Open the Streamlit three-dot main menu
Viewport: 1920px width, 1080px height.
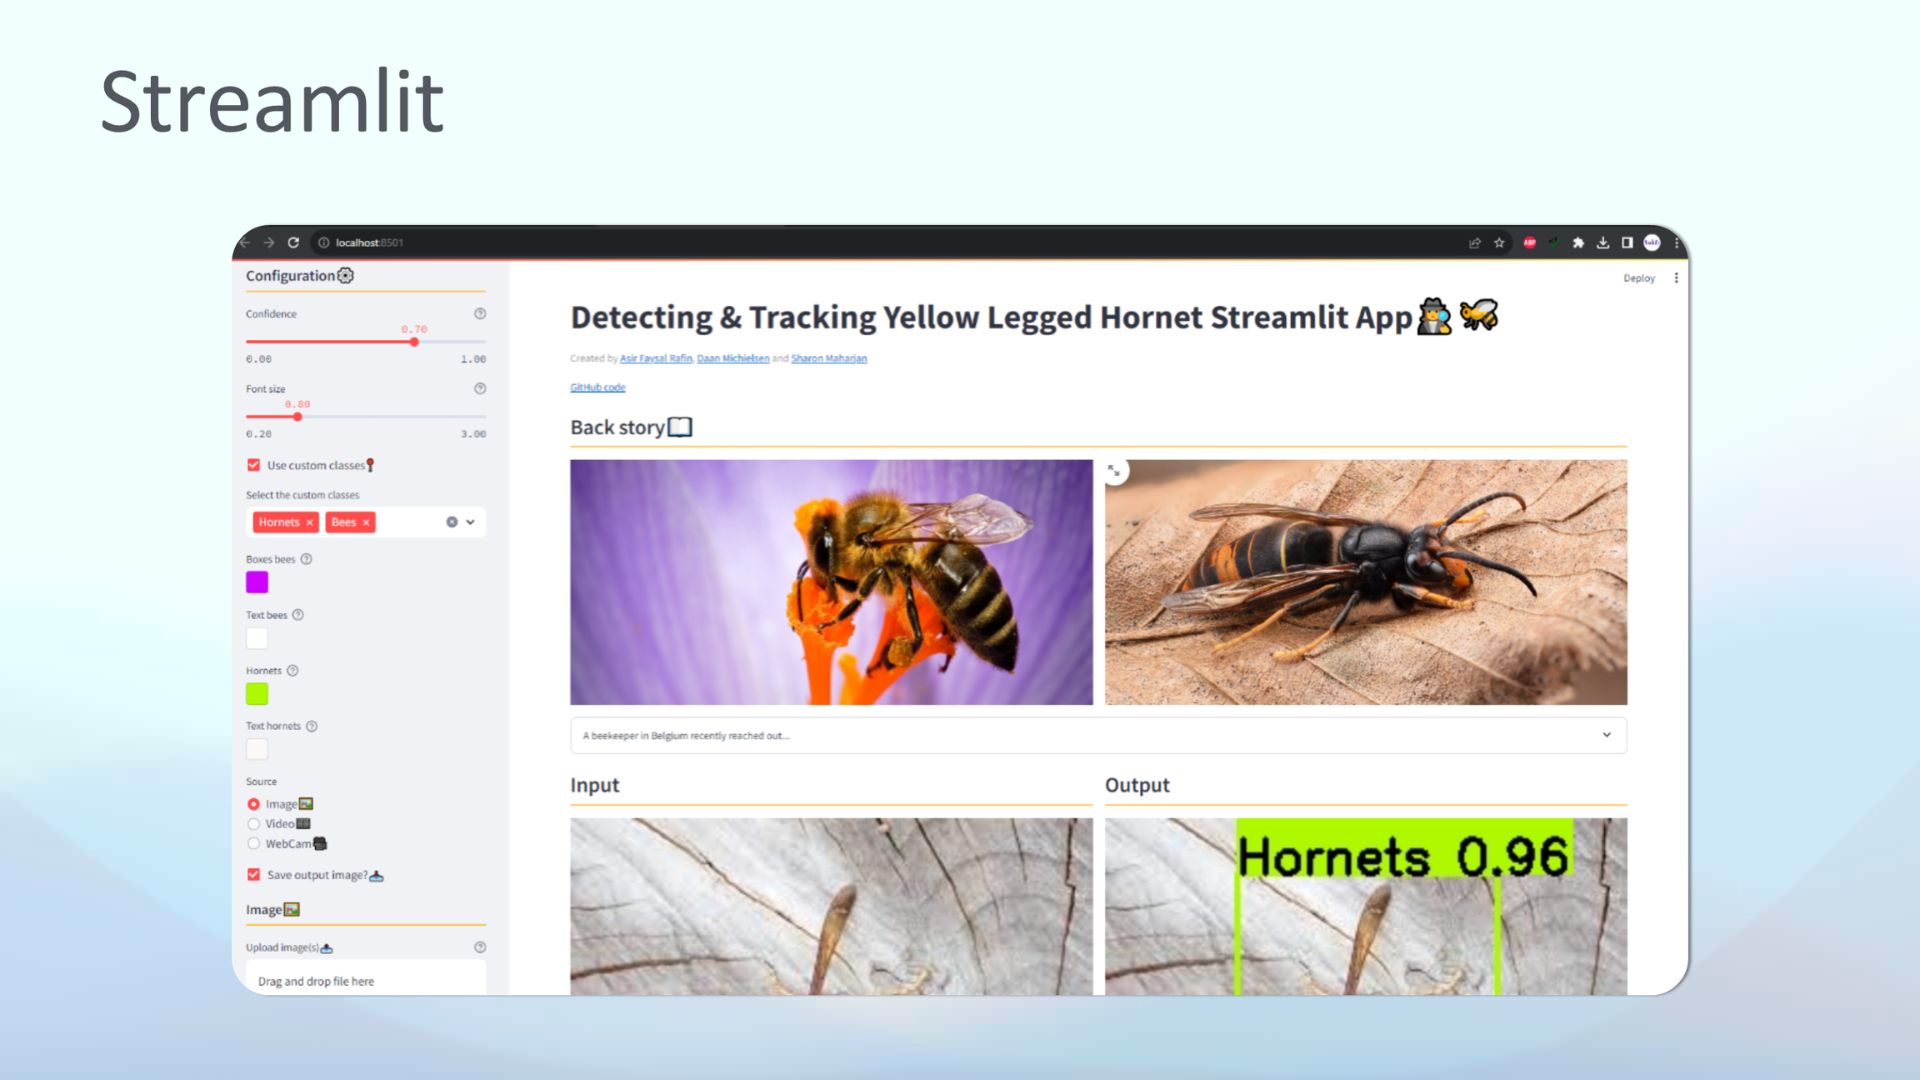point(1676,278)
